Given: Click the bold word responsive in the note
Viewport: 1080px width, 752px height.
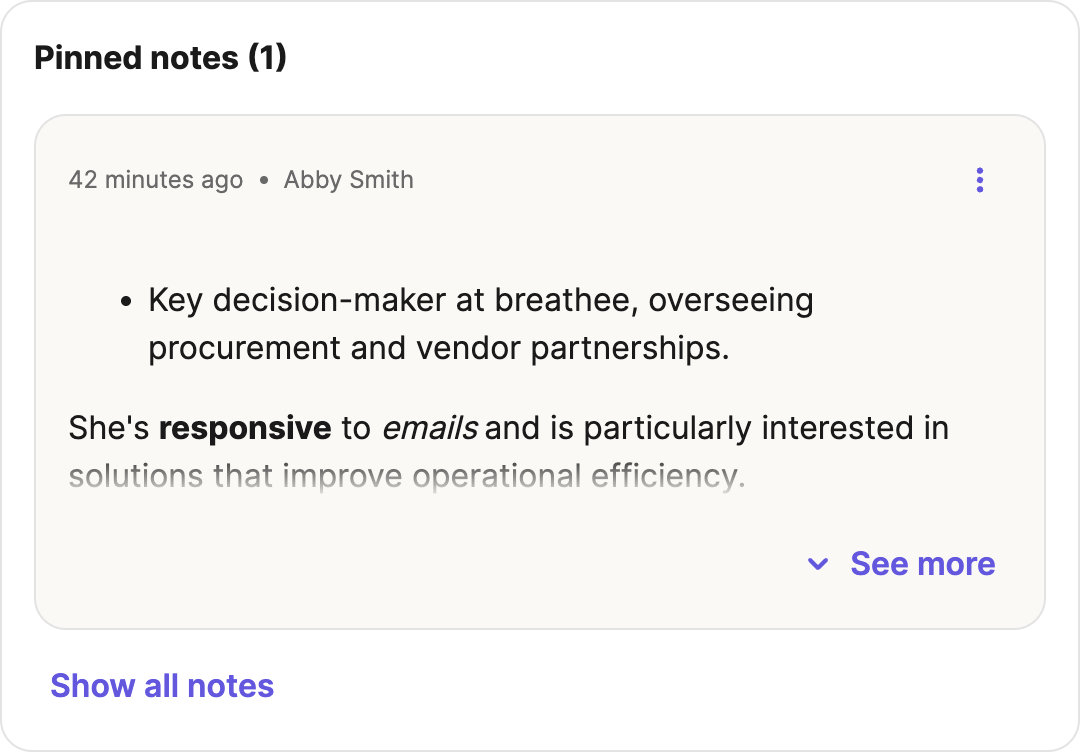Looking at the screenshot, I should coord(245,428).
